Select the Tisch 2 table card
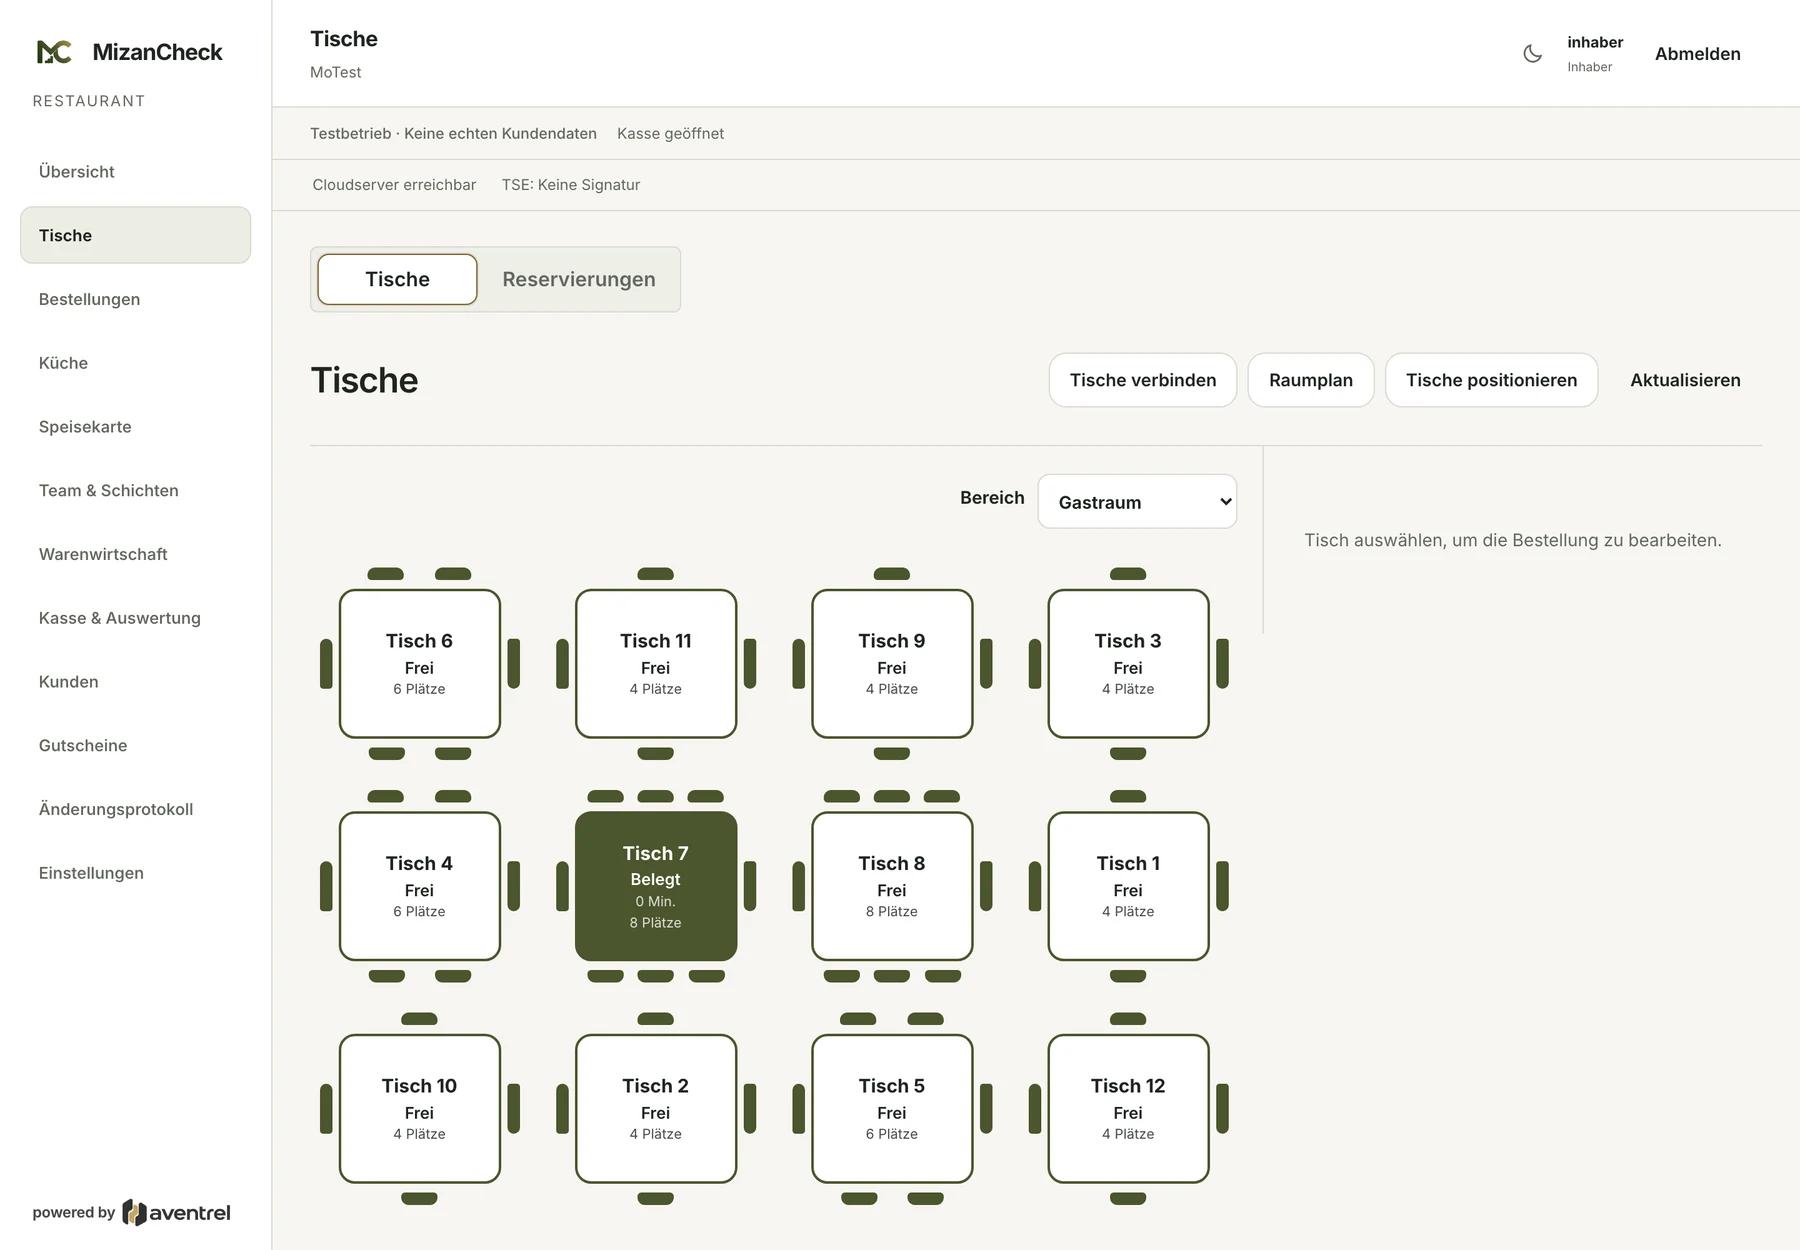The image size is (1800, 1250). tap(656, 1109)
